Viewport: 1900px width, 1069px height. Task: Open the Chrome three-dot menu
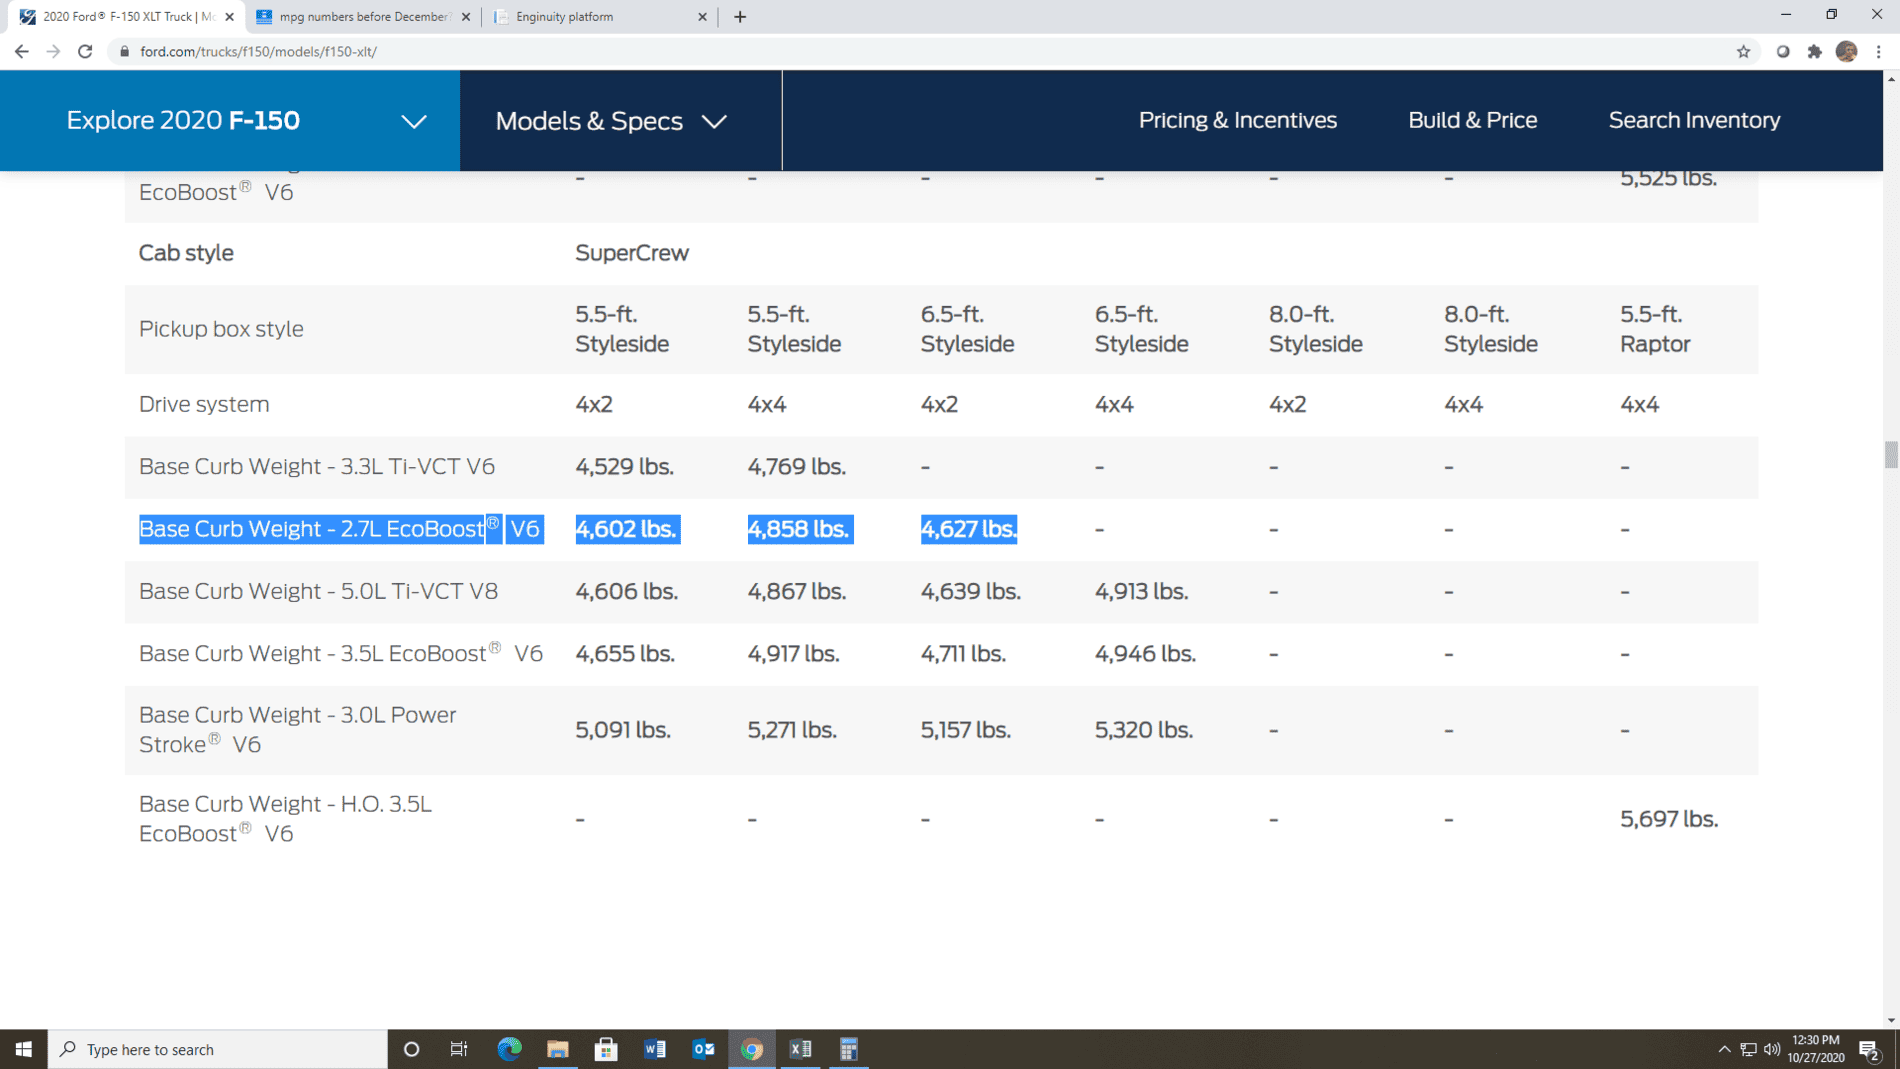1878,51
